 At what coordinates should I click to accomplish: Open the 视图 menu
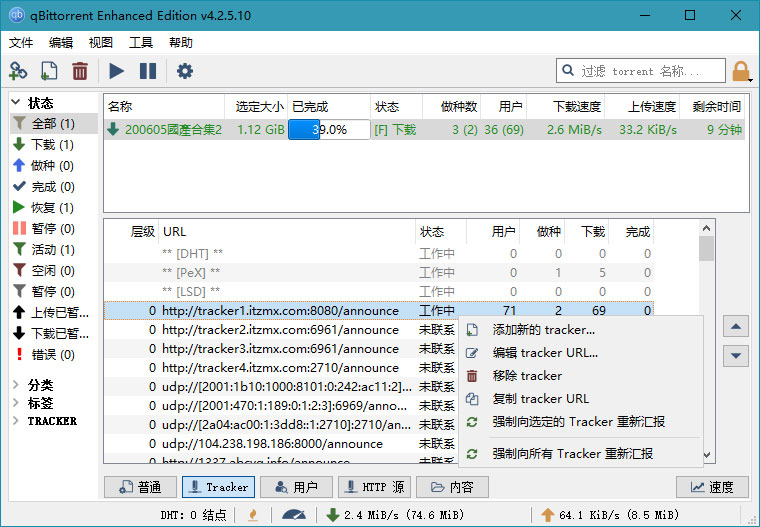coord(101,43)
